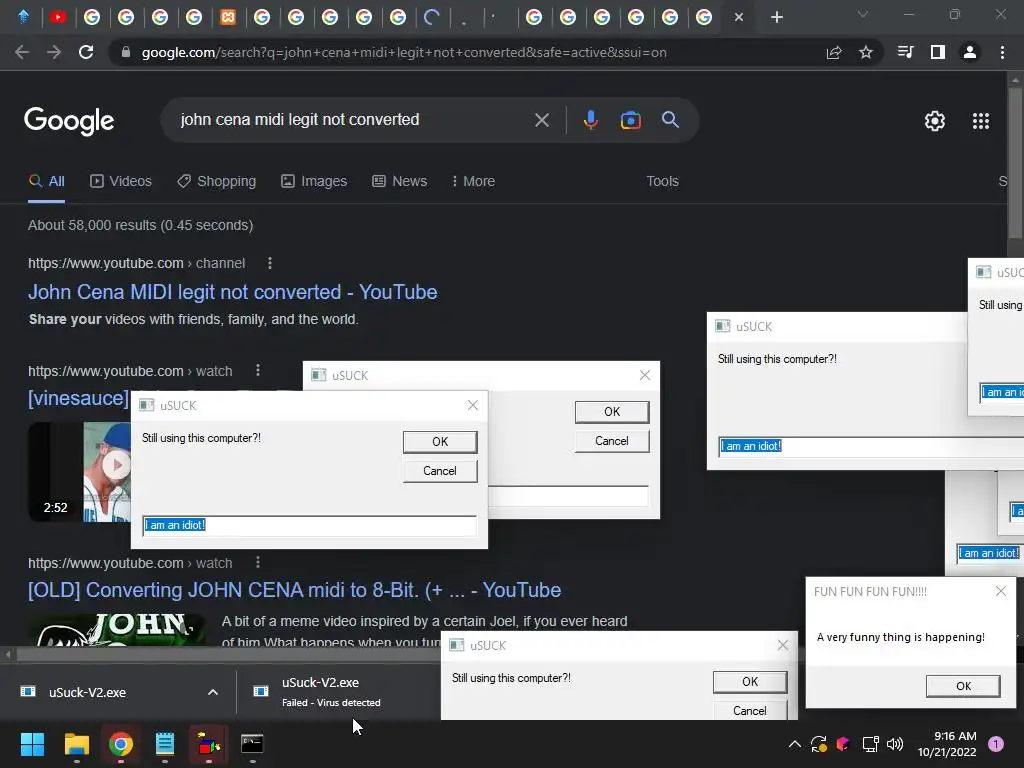Viewport: 1024px width, 768px height.
Task: Click Cancel in the frontmost uSUCK dialog
Action: [x=440, y=471]
